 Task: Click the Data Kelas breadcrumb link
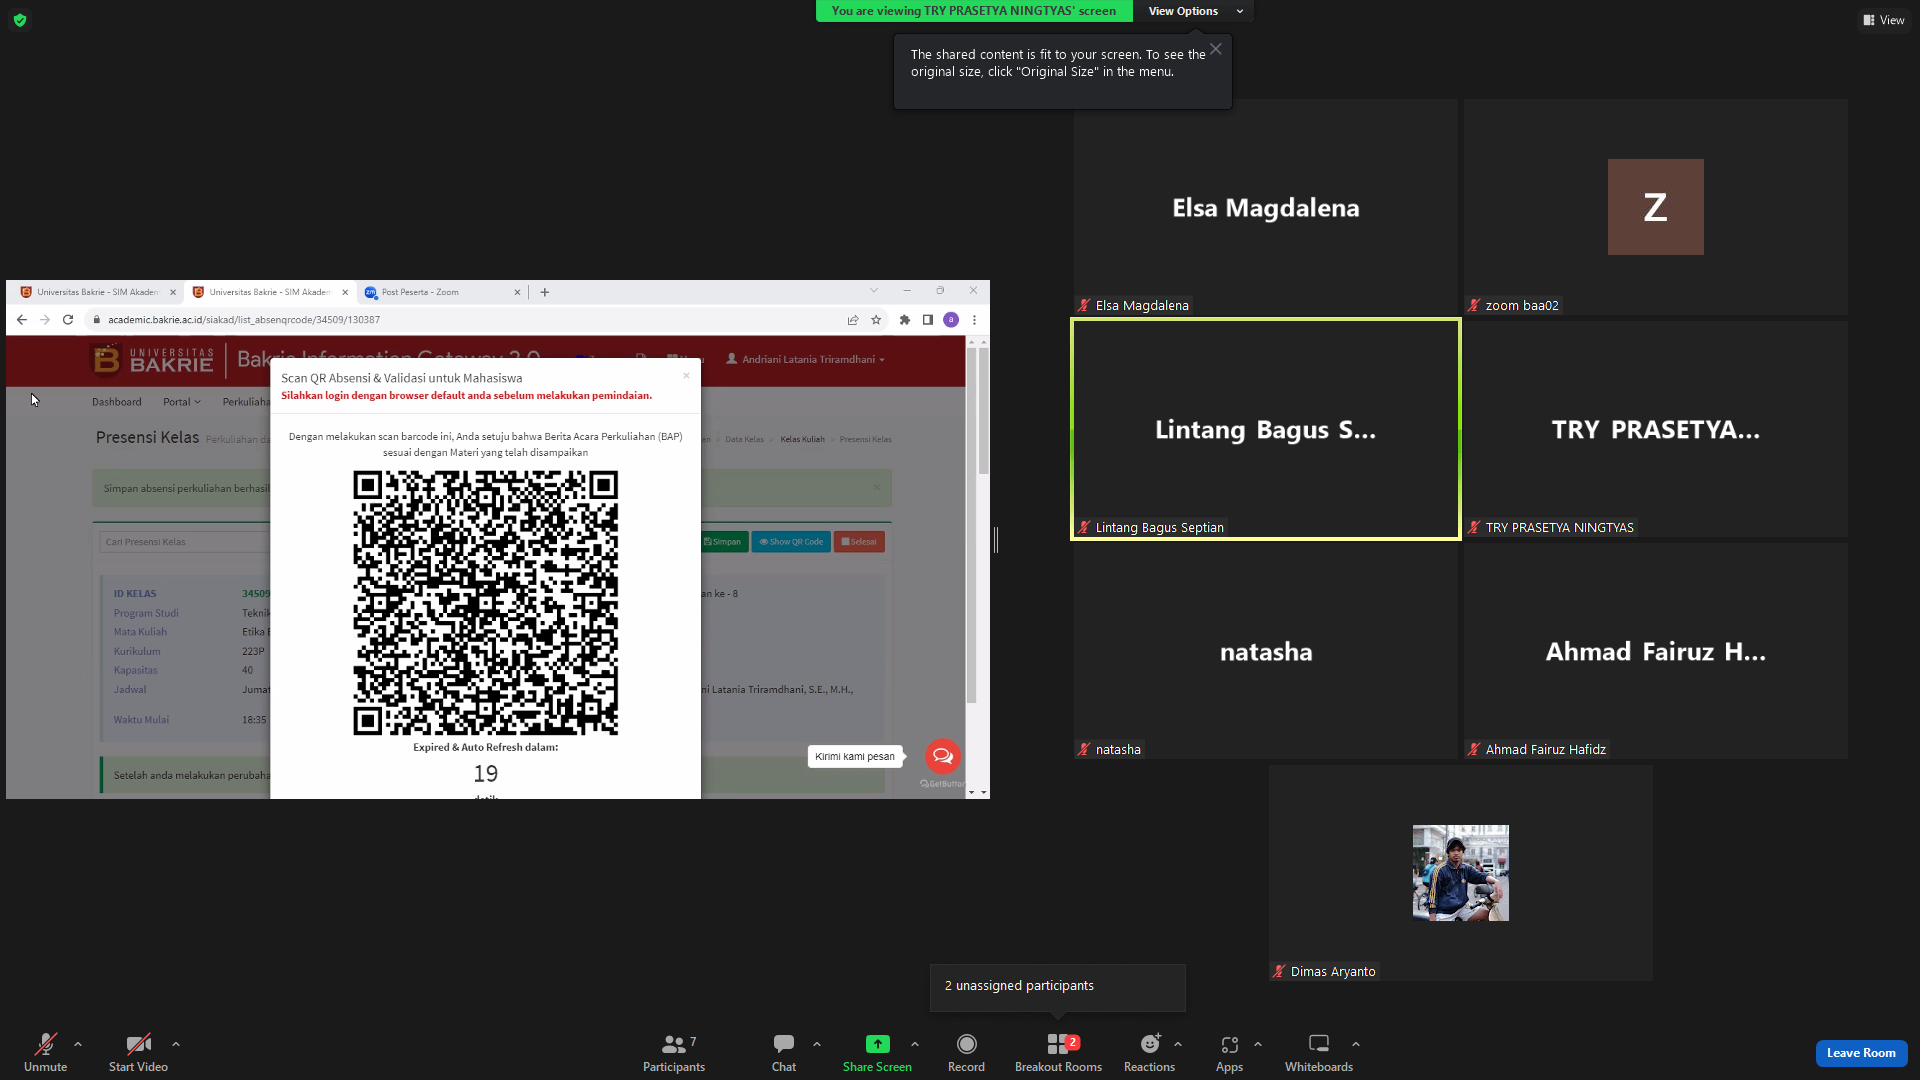click(744, 439)
